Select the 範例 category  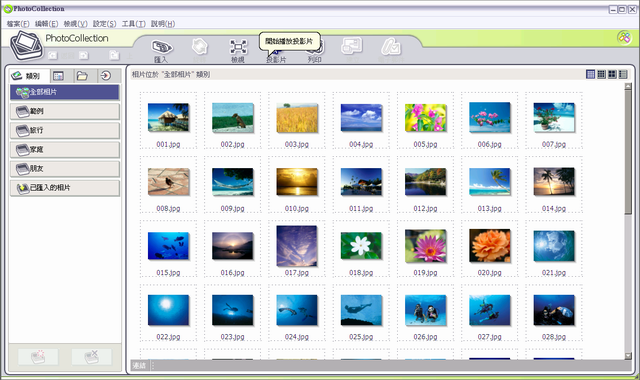[65, 111]
